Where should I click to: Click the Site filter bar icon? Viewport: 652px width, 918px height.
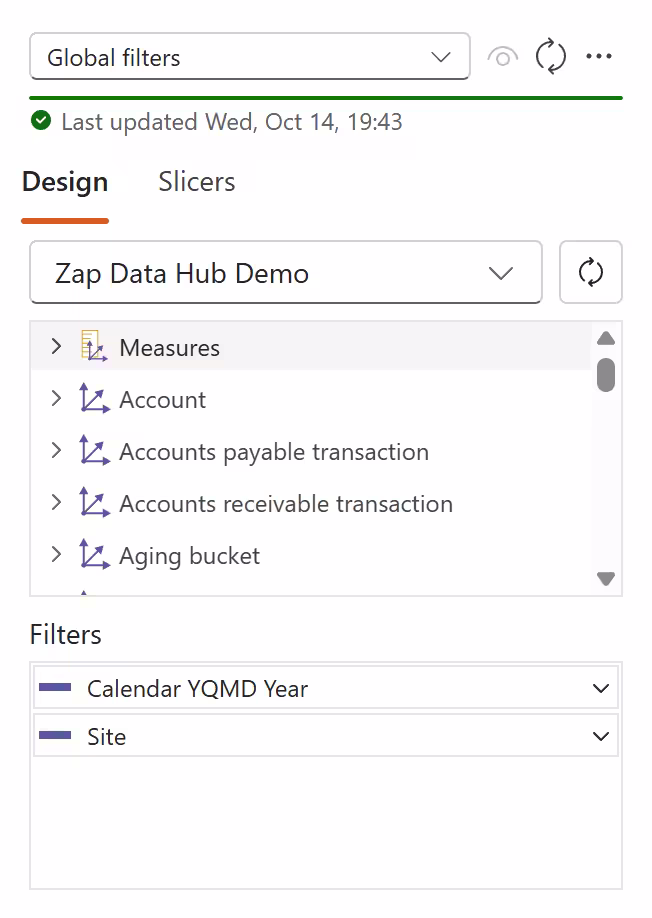[55, 735]
